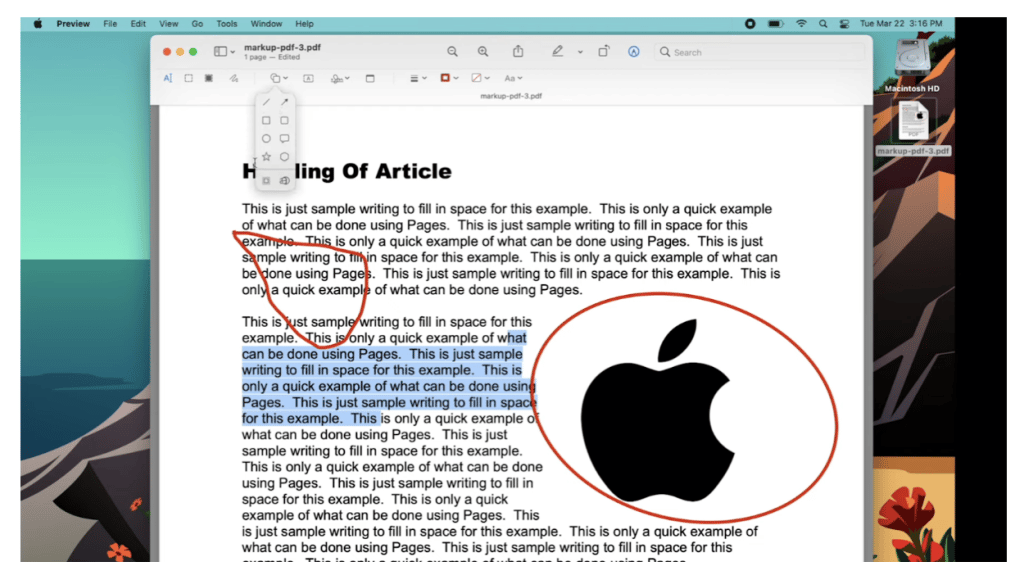Open the Tools menu in the menu bar
This screenshot has height=580, width=1024.
click(226, 23)
